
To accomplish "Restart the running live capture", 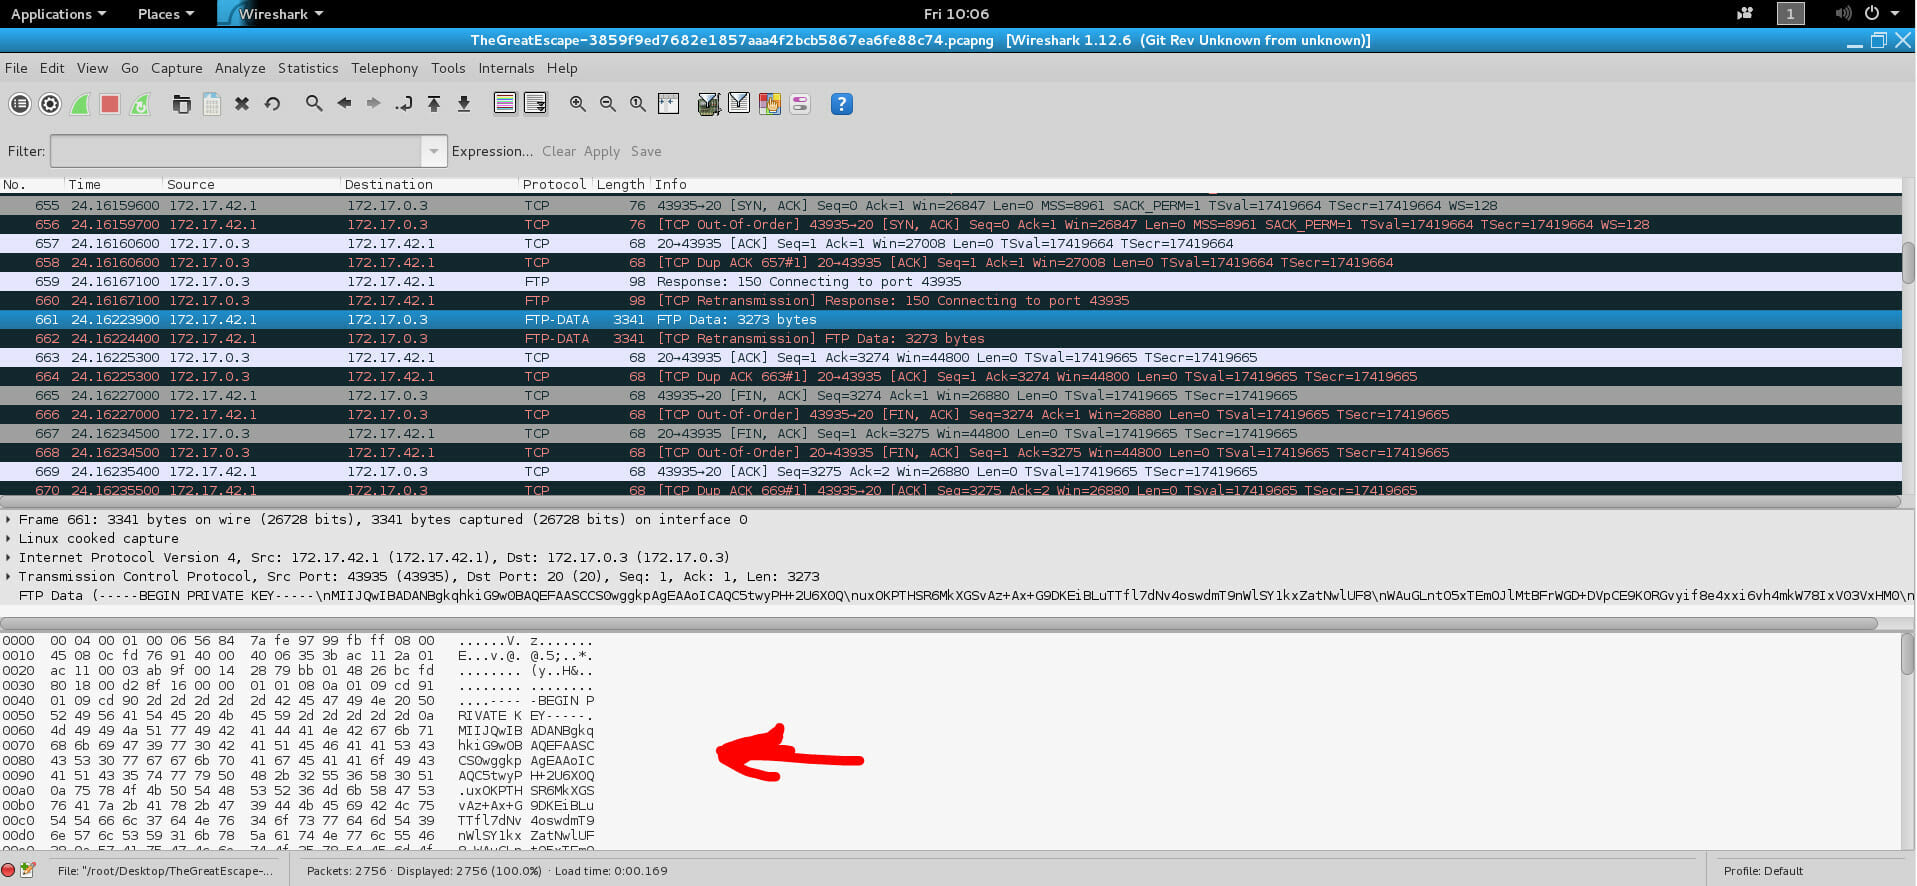I will tap(140, 104).
